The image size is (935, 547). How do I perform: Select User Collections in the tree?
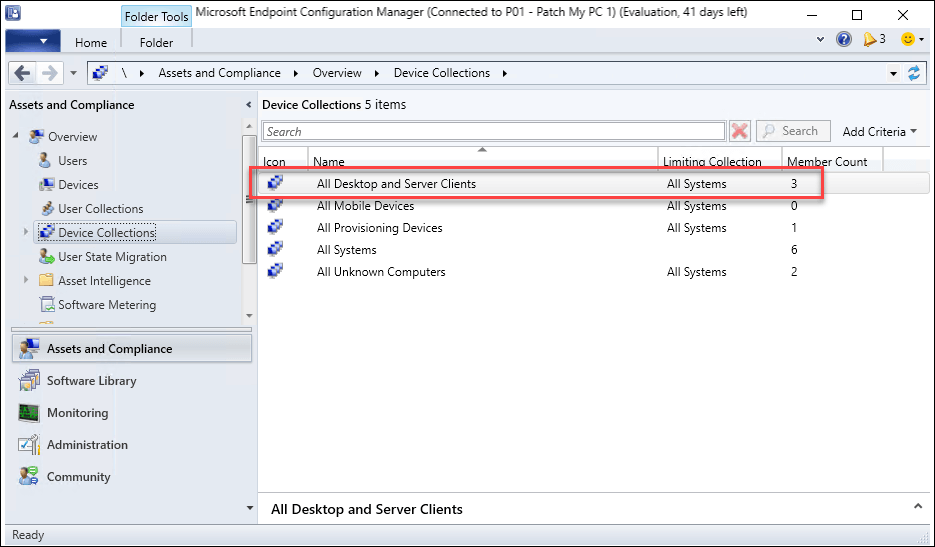click(x=101, y=208)
